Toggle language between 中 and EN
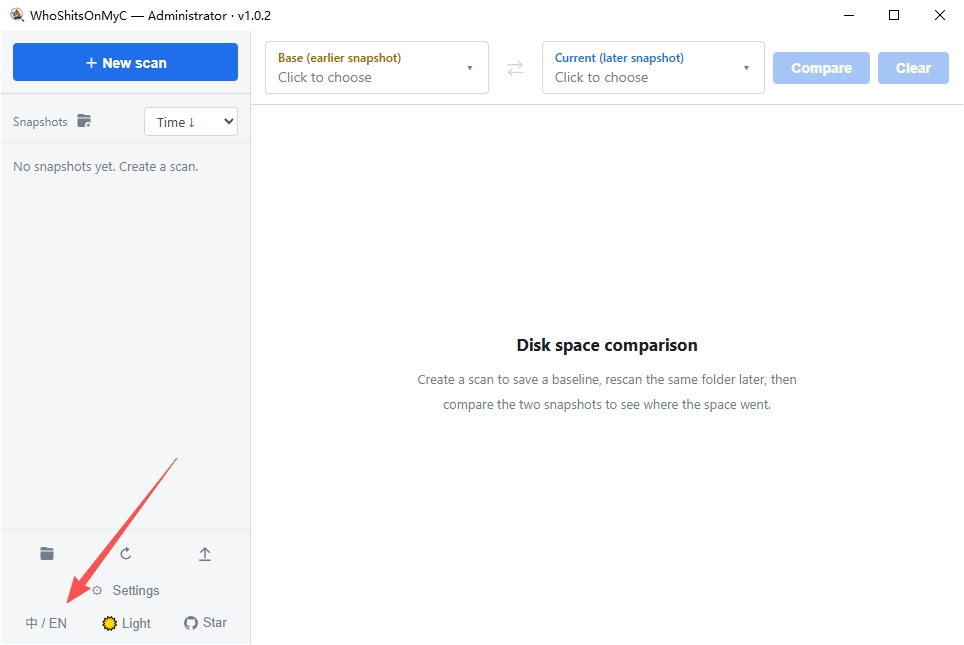 pos(46,623)
